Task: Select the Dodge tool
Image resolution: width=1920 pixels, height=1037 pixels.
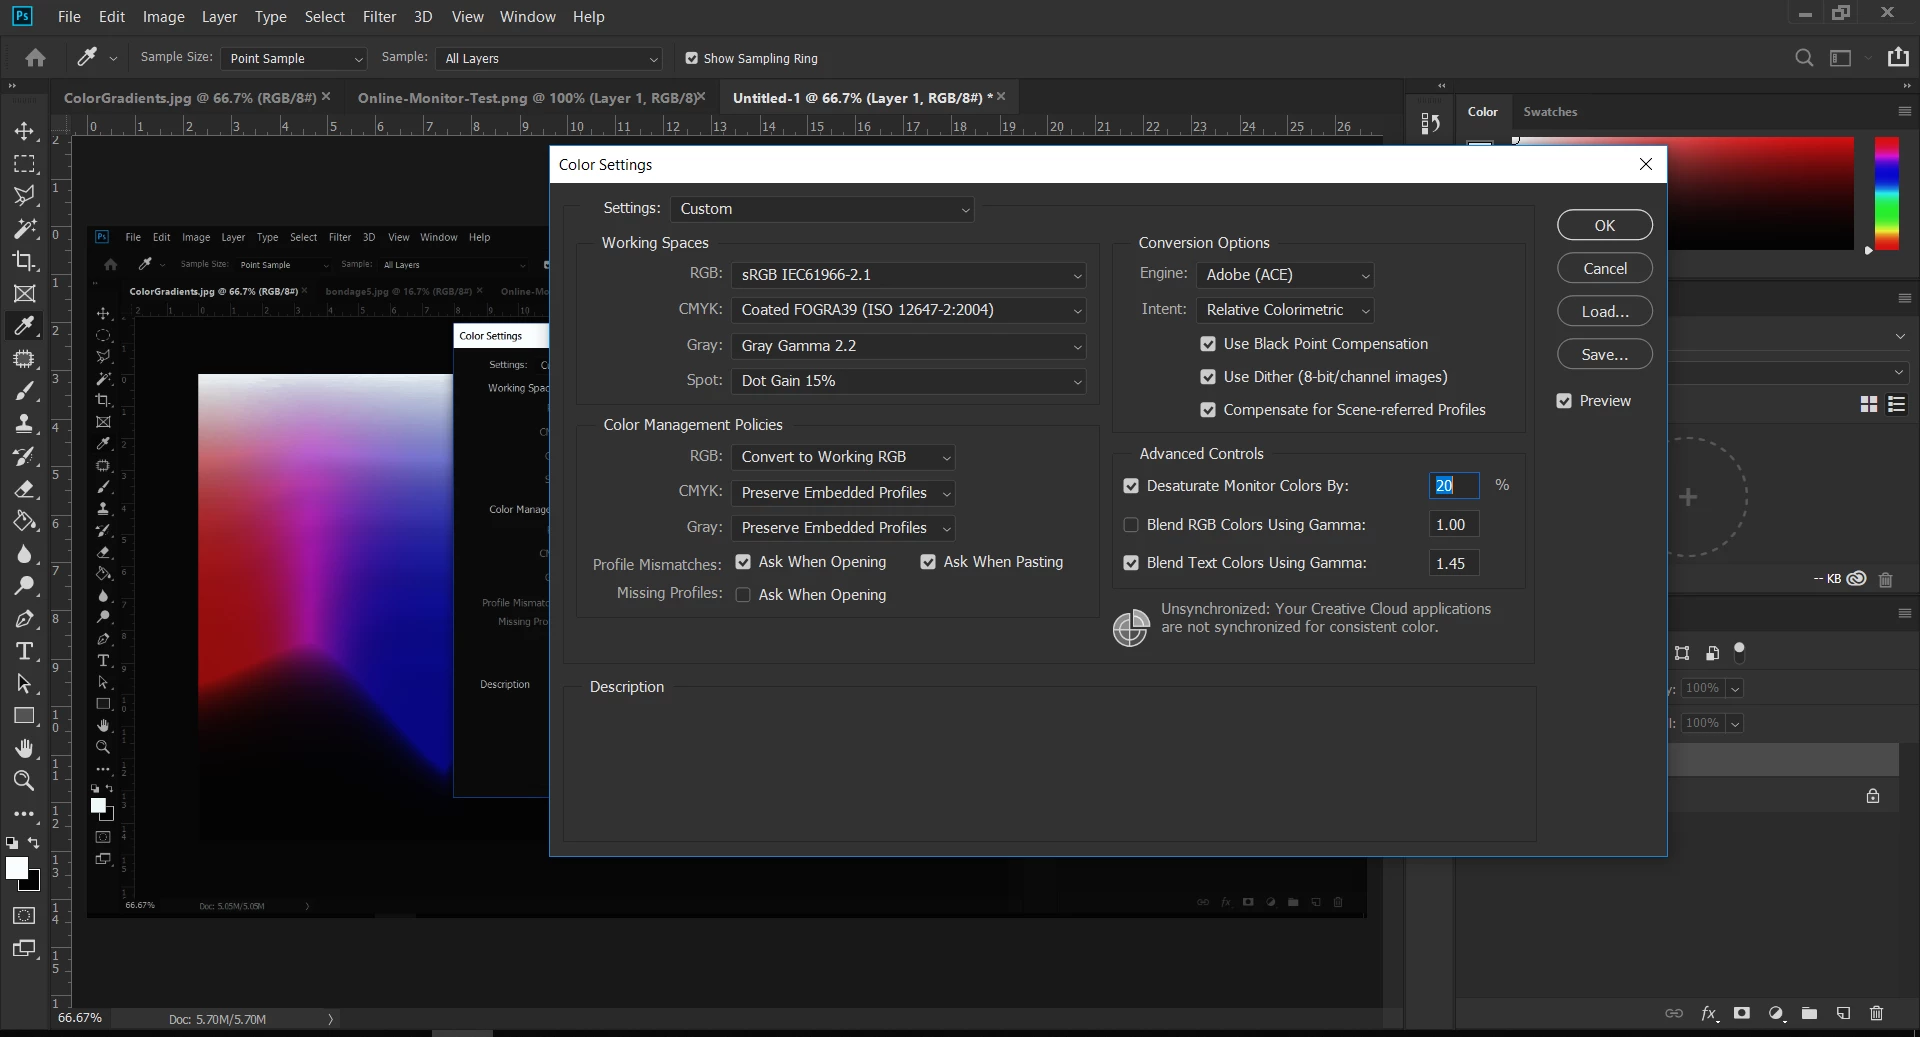Action: point(24,586)
